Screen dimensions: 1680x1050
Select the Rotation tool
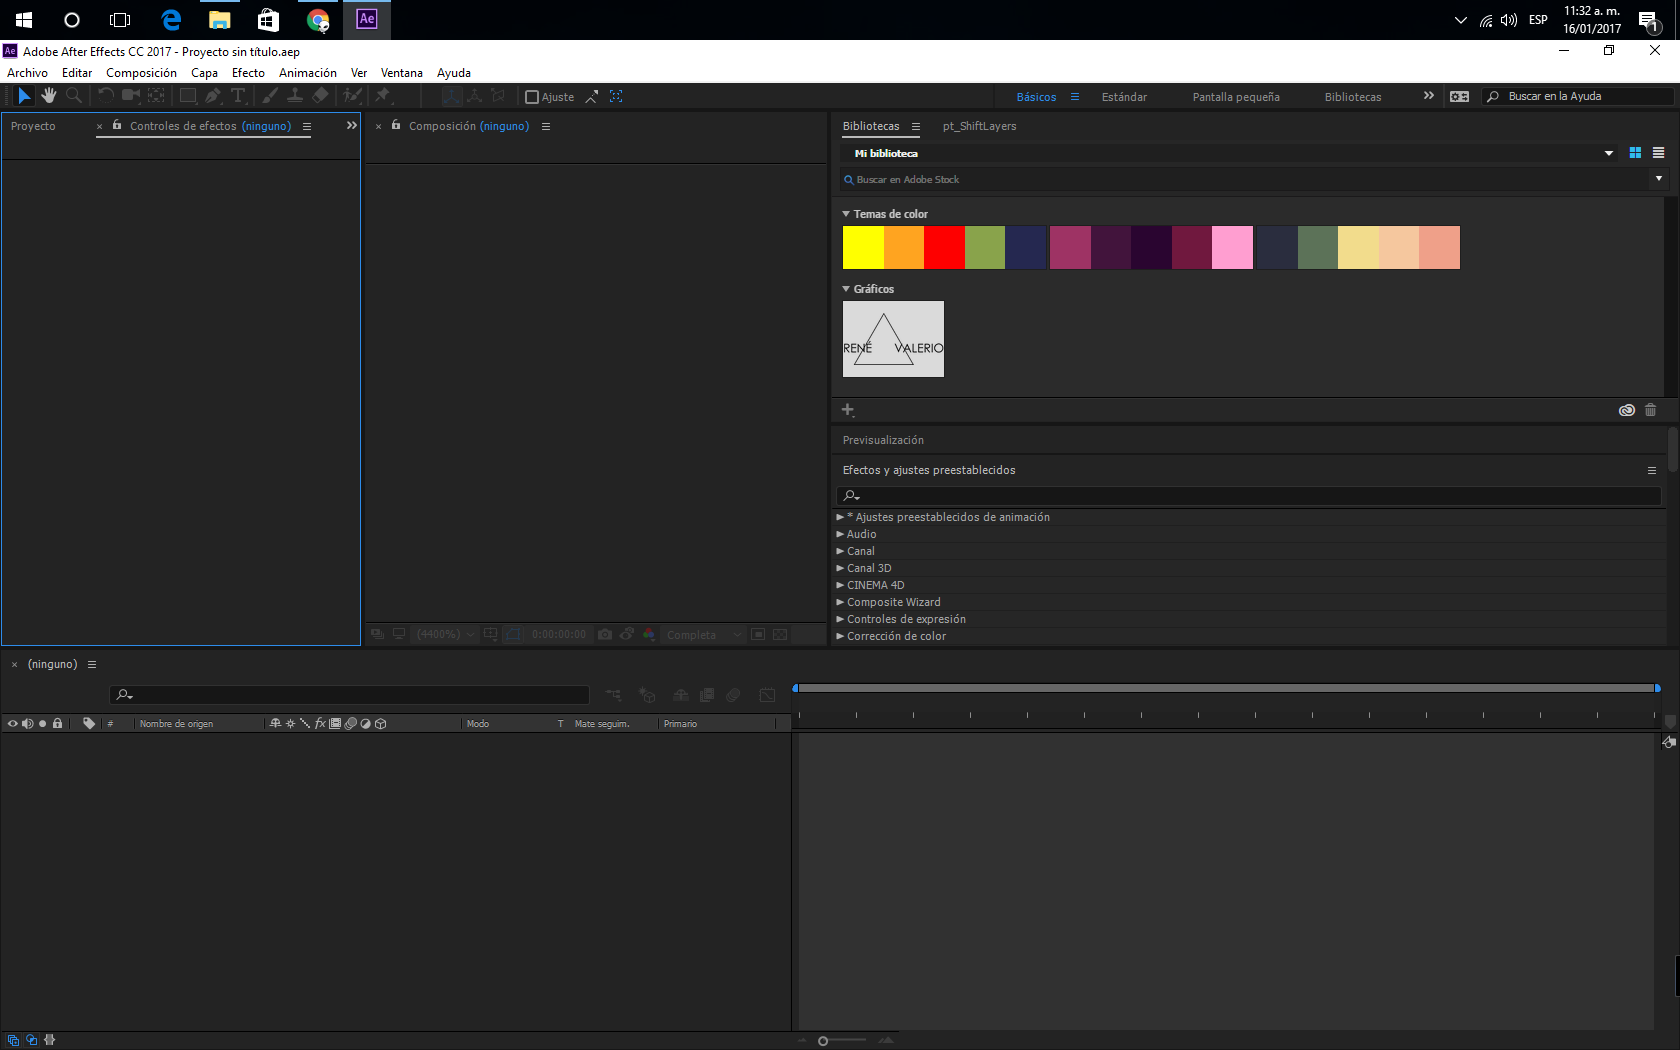pyautogui.click(x=105, y=96)
